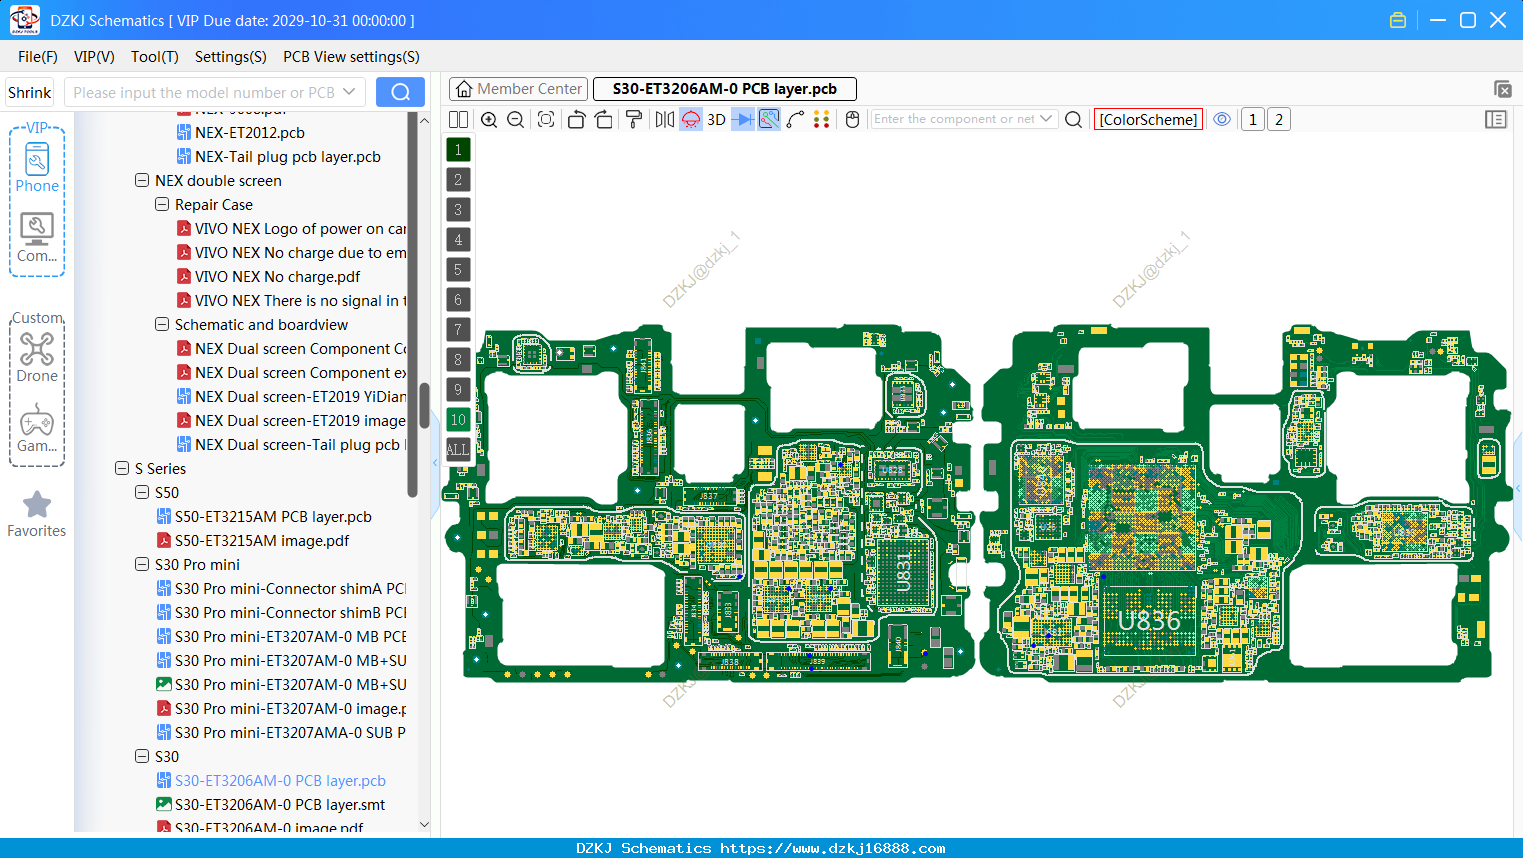Select view button 1
This screenshot has width=1523, height=858.
(1253, 119)
